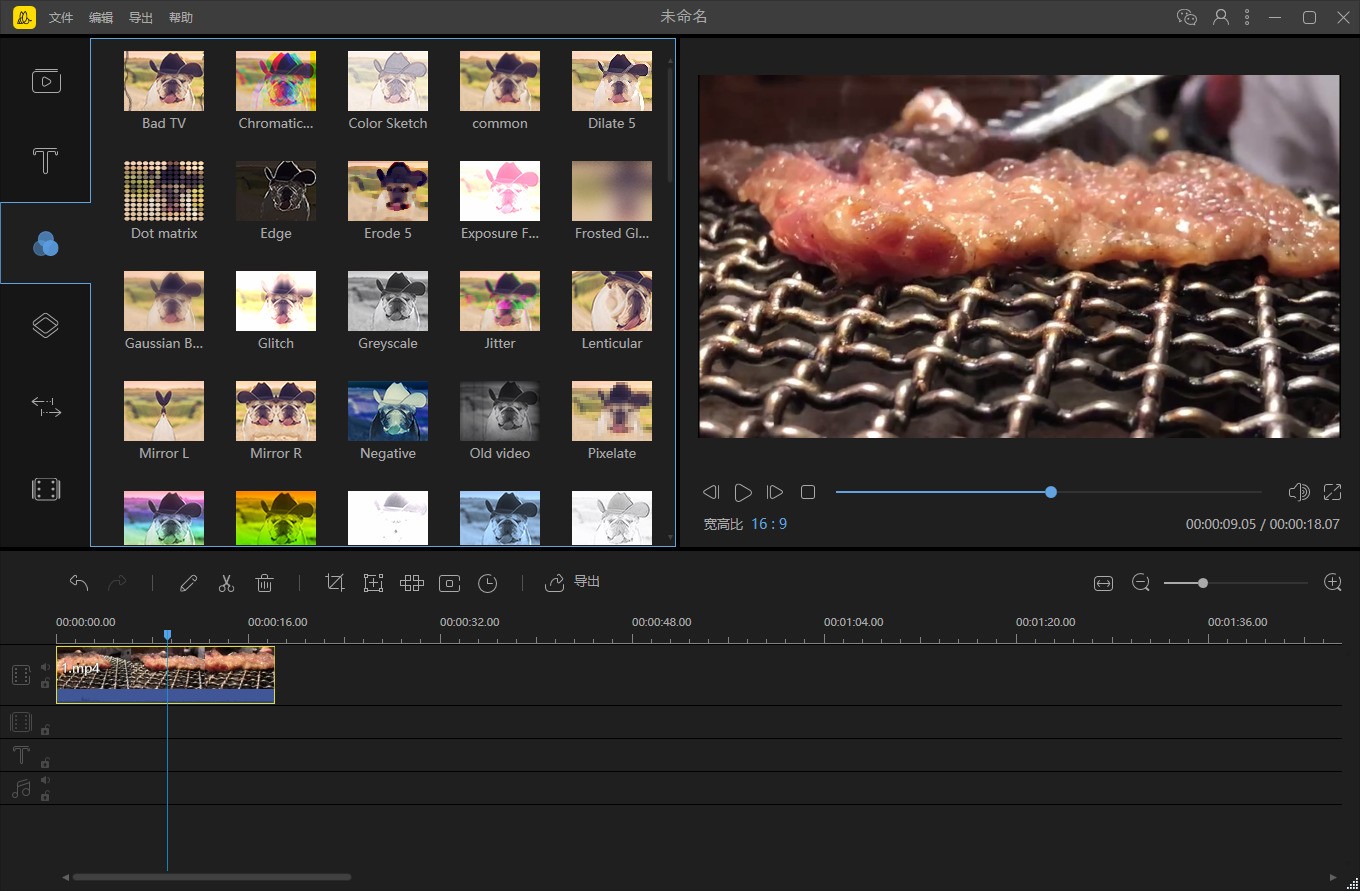Open the Transitions sidebar tab
Screen dimensions: 1360x891
click(x=46, y=407)
